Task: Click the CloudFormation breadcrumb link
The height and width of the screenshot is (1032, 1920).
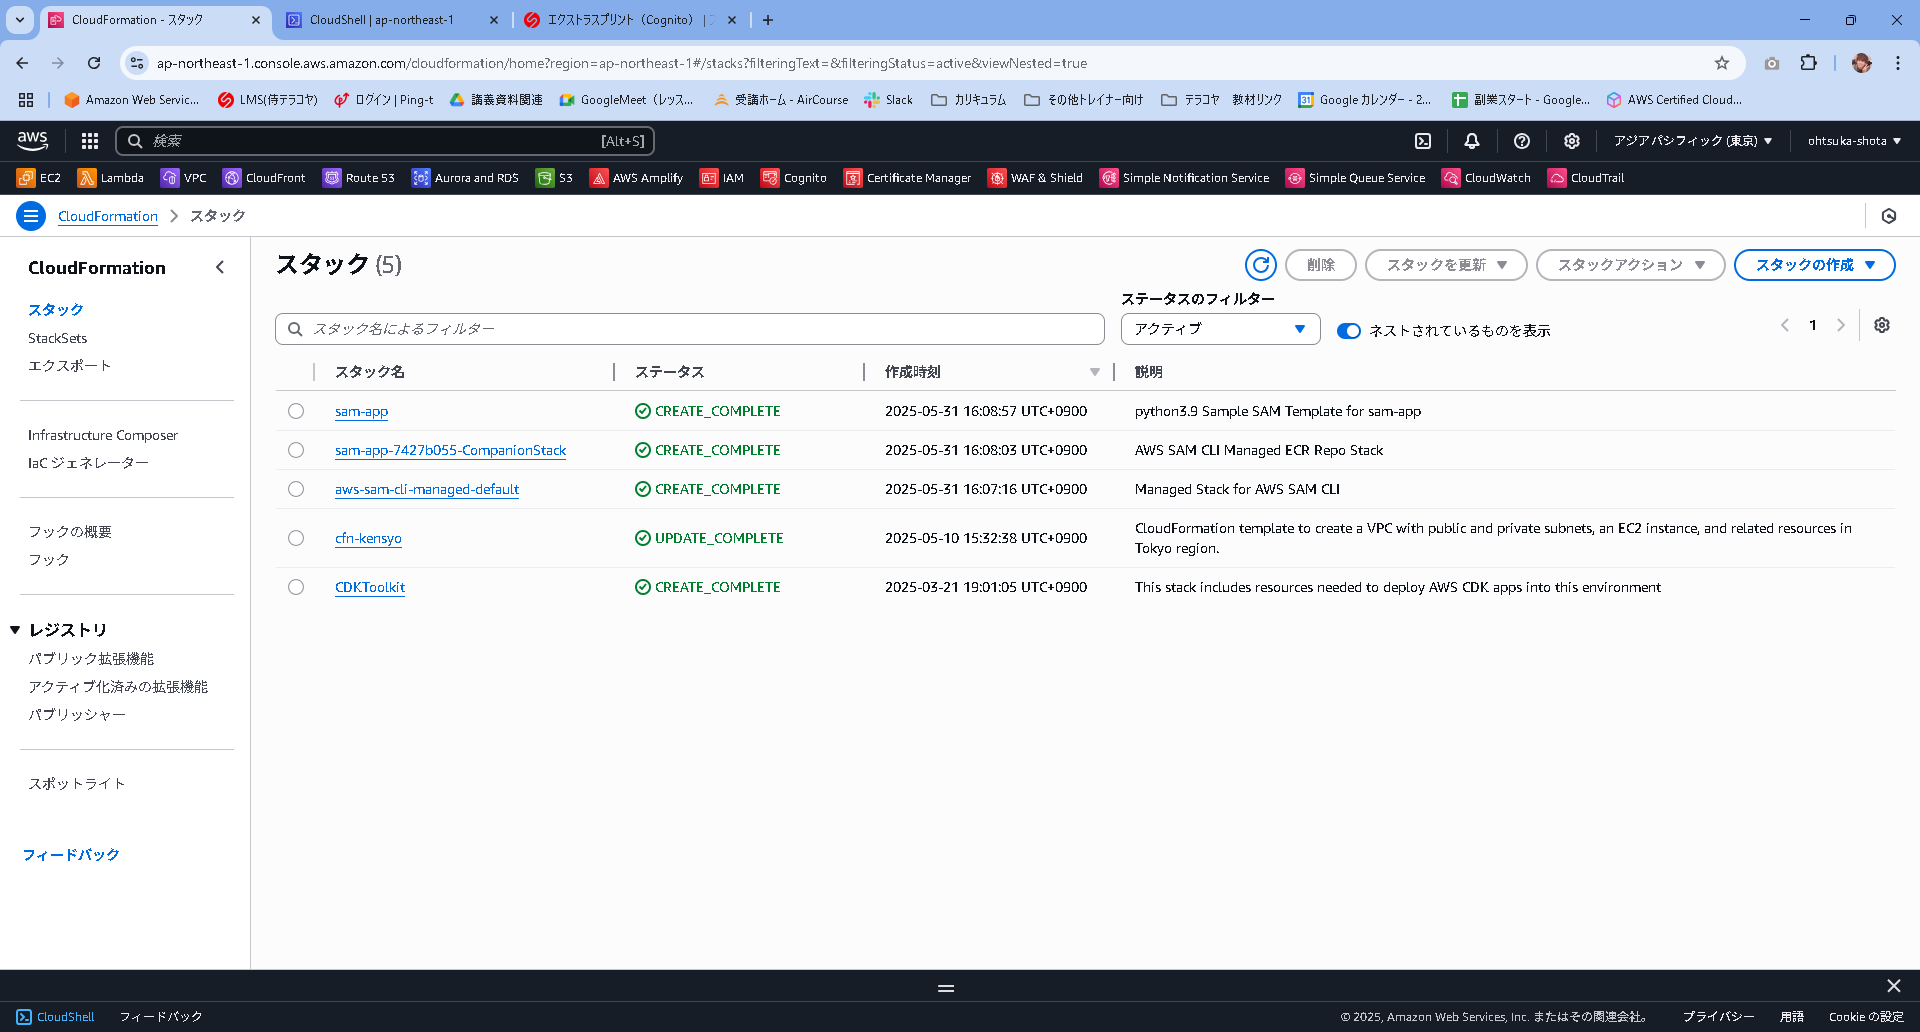Action: [x=108, y=216]
